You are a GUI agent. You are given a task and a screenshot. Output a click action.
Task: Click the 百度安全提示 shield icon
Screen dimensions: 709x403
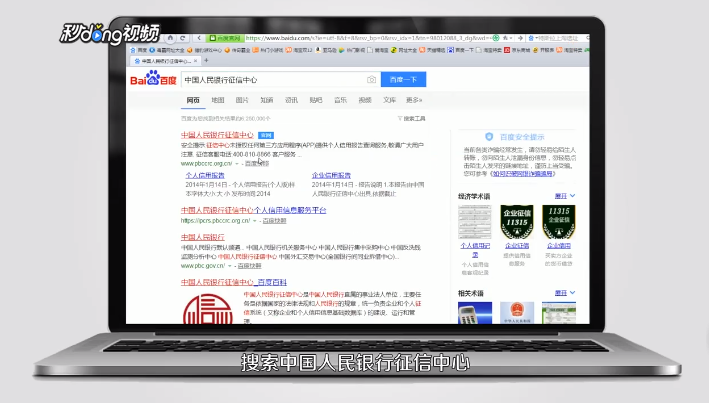[489, 137]
